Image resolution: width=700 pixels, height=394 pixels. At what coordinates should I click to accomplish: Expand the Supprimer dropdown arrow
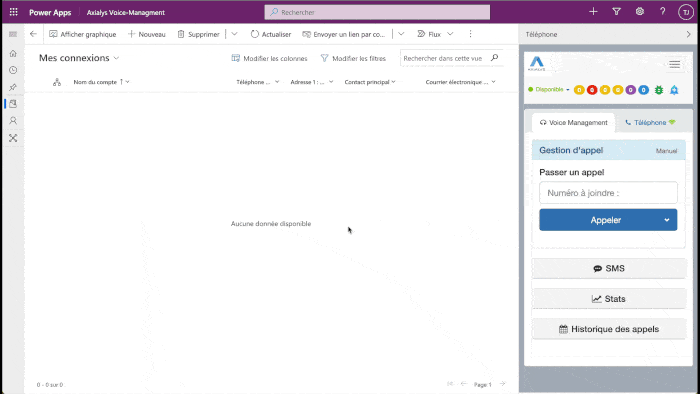pos(234,34)
